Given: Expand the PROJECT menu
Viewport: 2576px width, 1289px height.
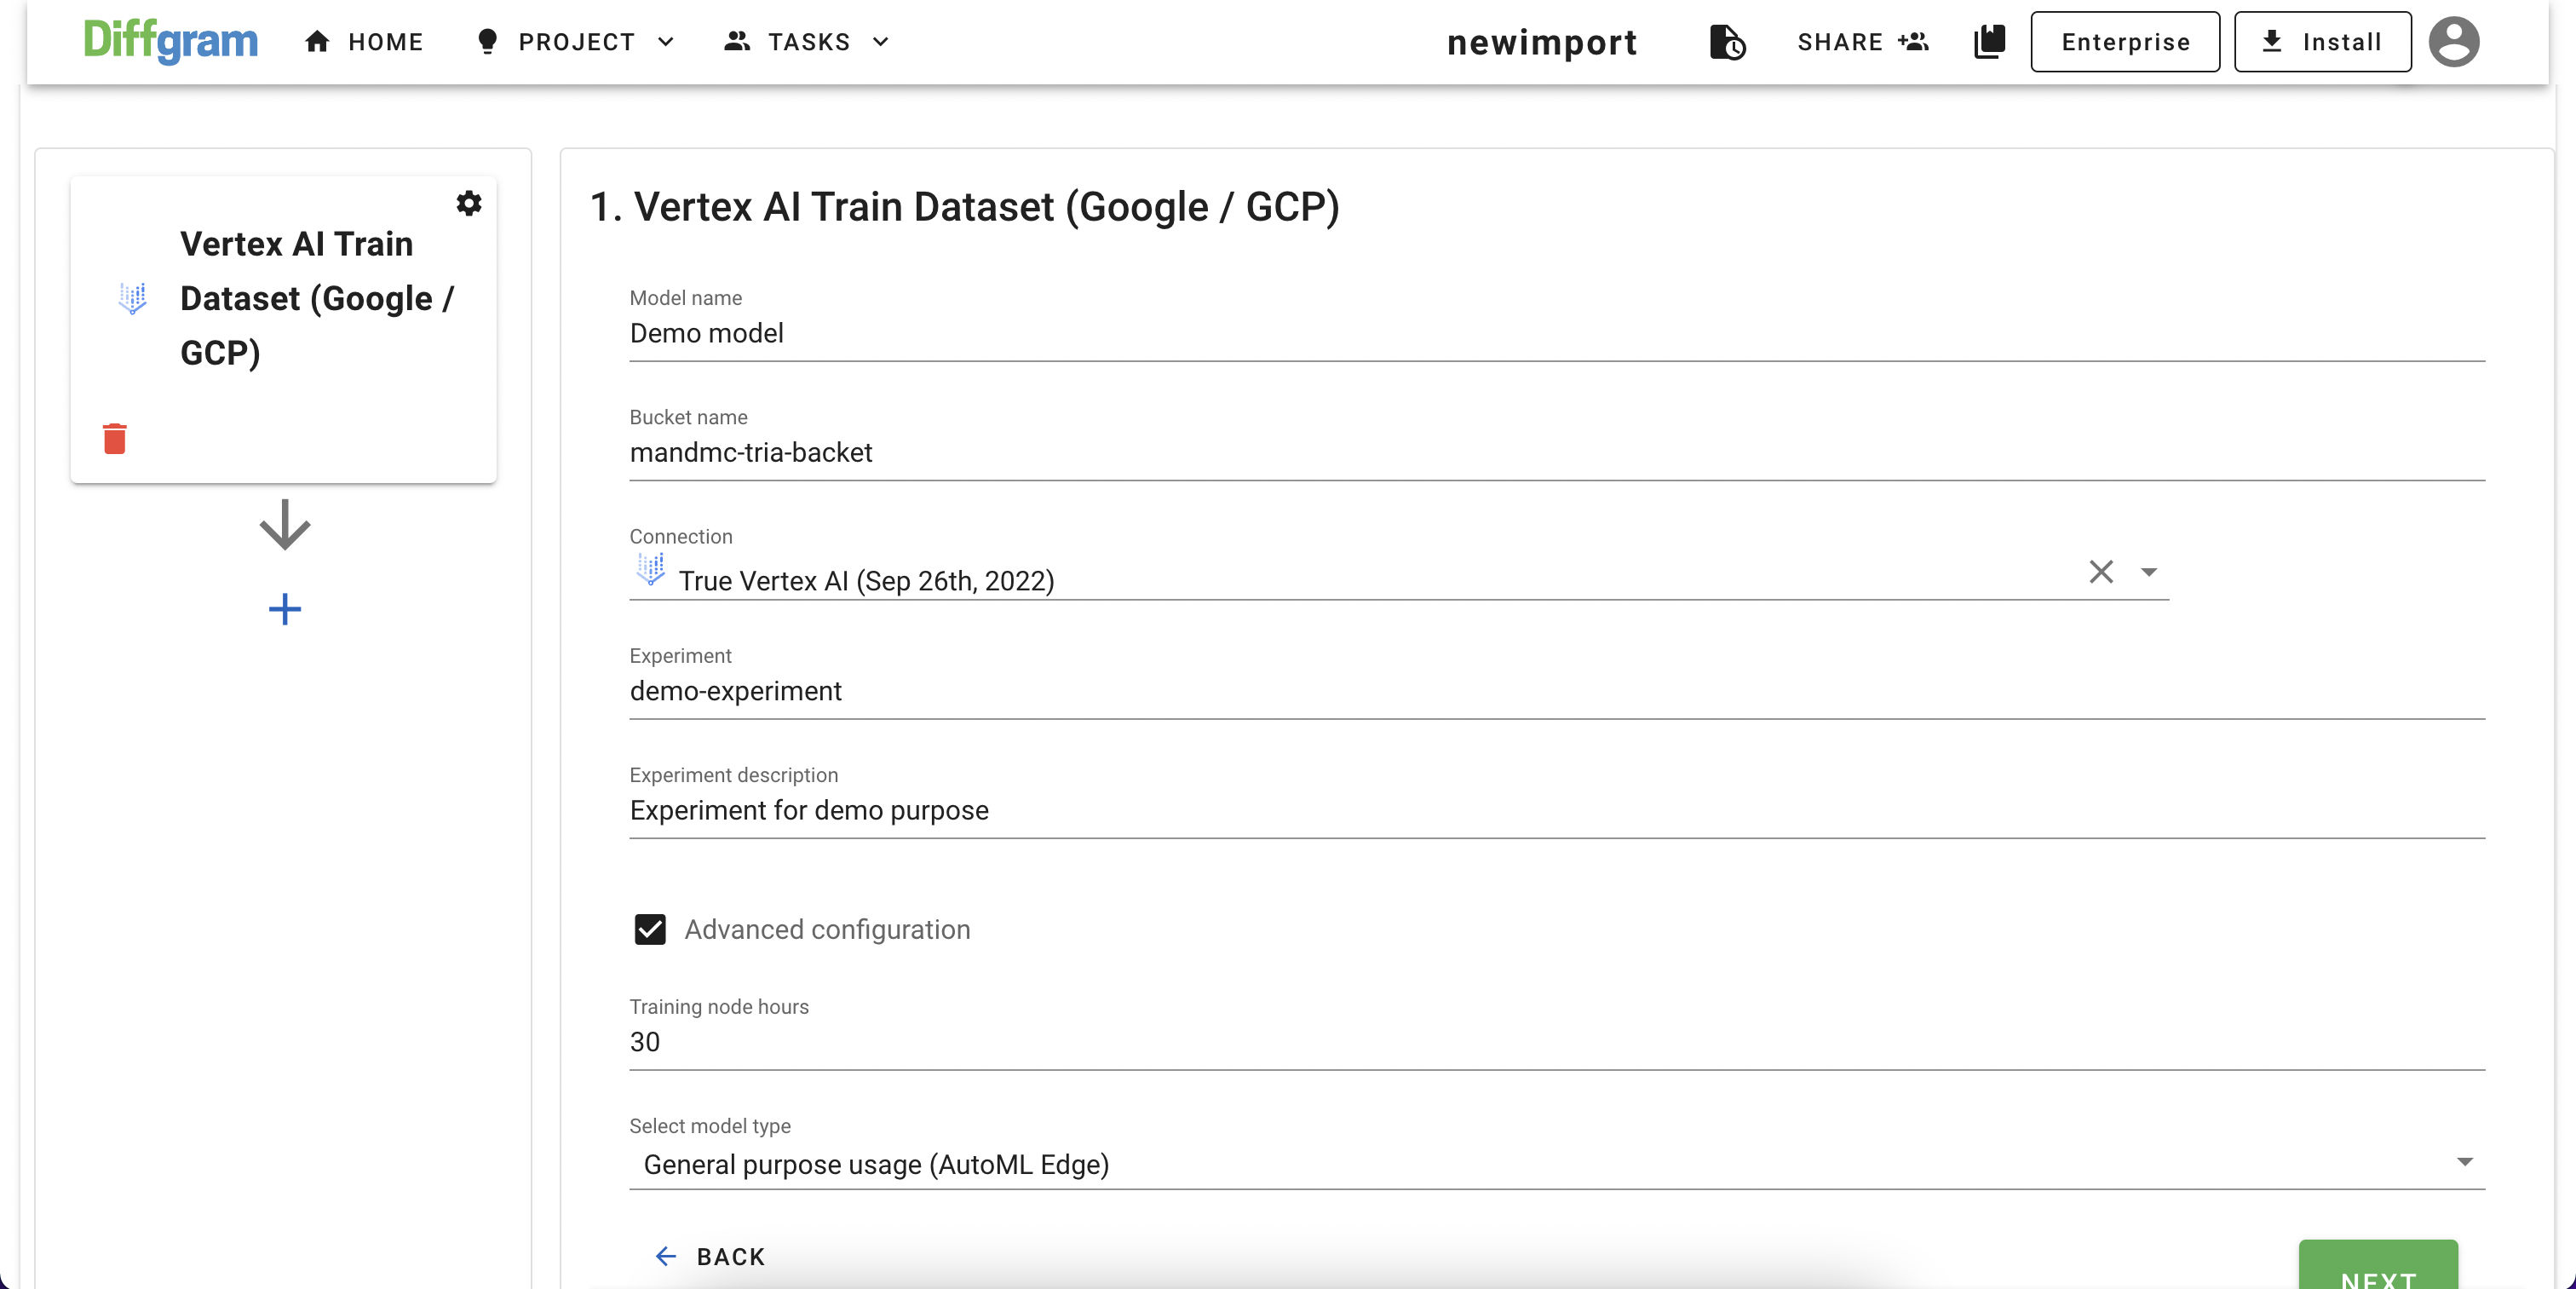Looking at the screenshot, I should tap(576, 42).
